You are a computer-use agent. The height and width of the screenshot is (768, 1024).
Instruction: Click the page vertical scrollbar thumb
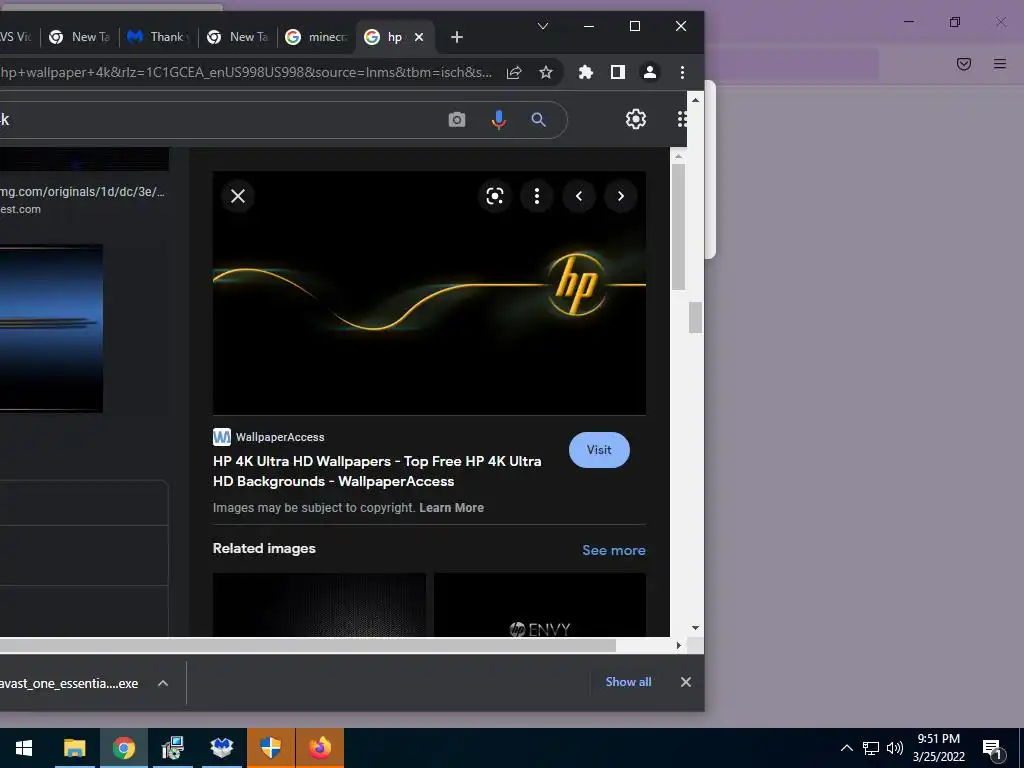coord(696,317)
